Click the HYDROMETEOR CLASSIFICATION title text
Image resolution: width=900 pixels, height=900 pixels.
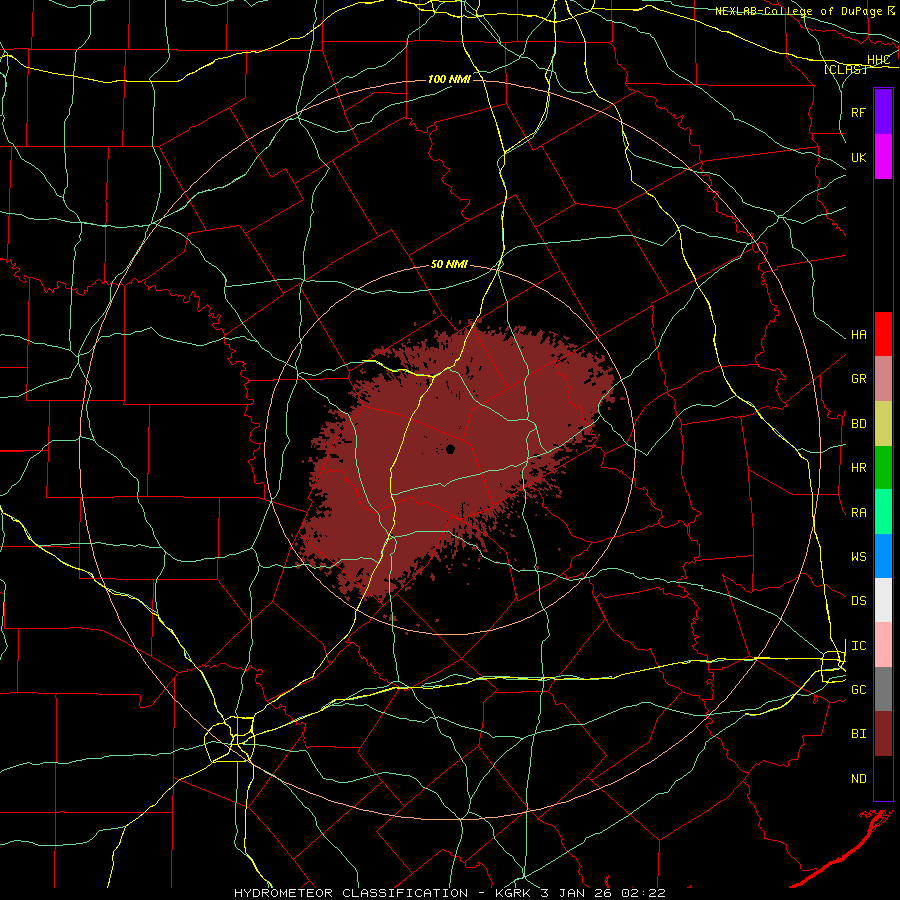point(351,893)
